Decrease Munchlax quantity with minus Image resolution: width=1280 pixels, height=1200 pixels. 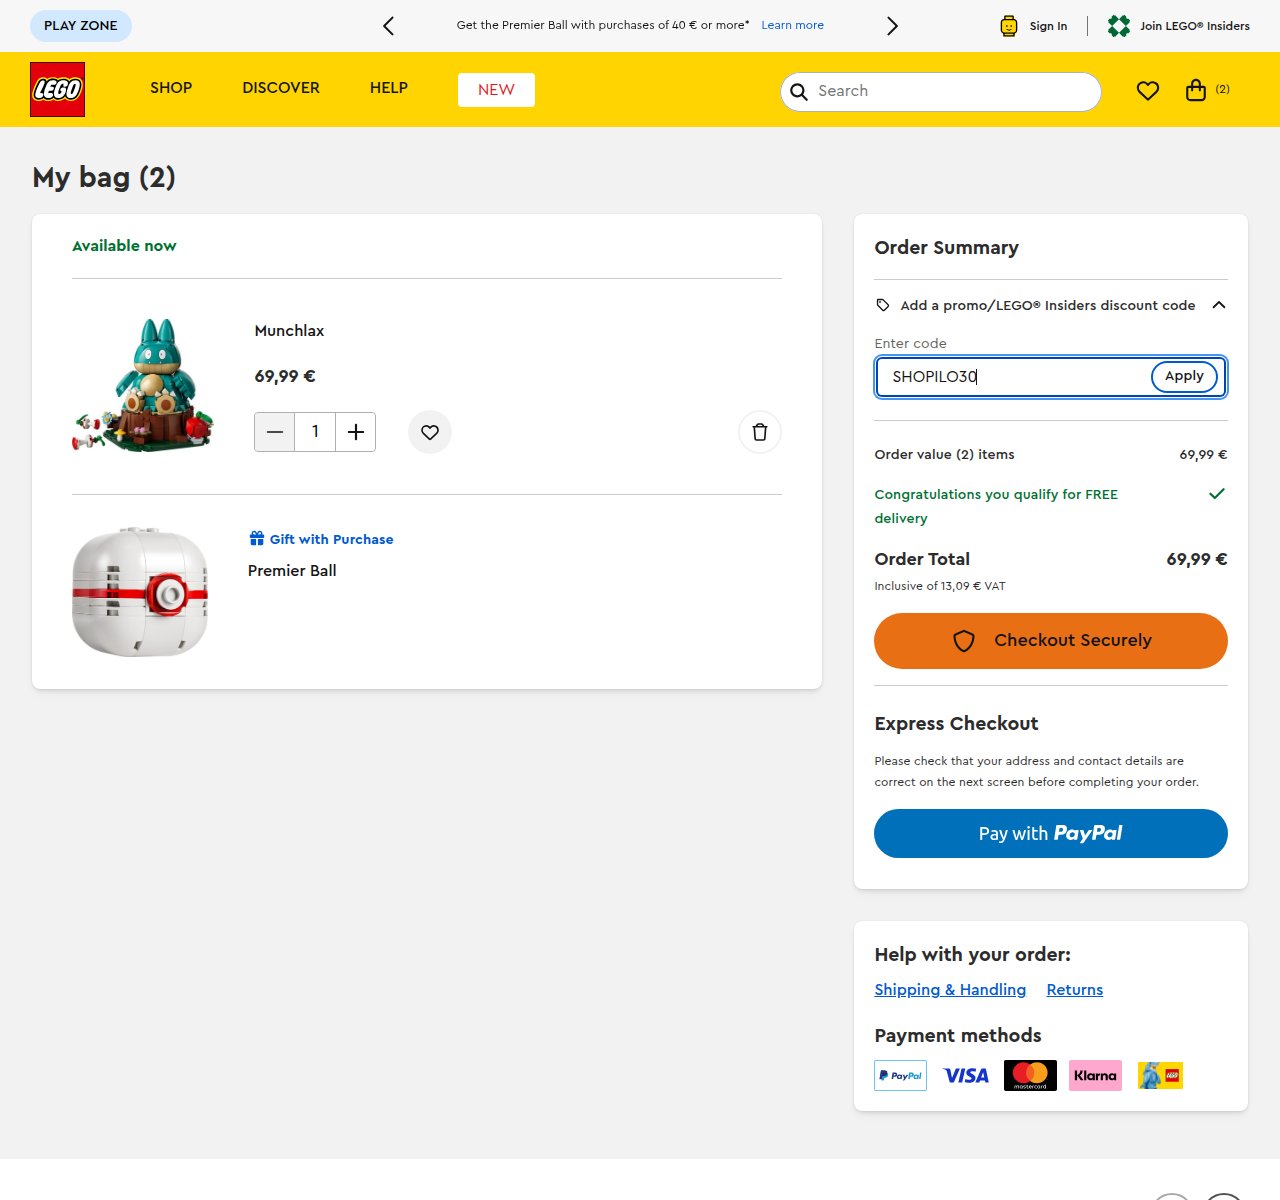pos(275,432)
